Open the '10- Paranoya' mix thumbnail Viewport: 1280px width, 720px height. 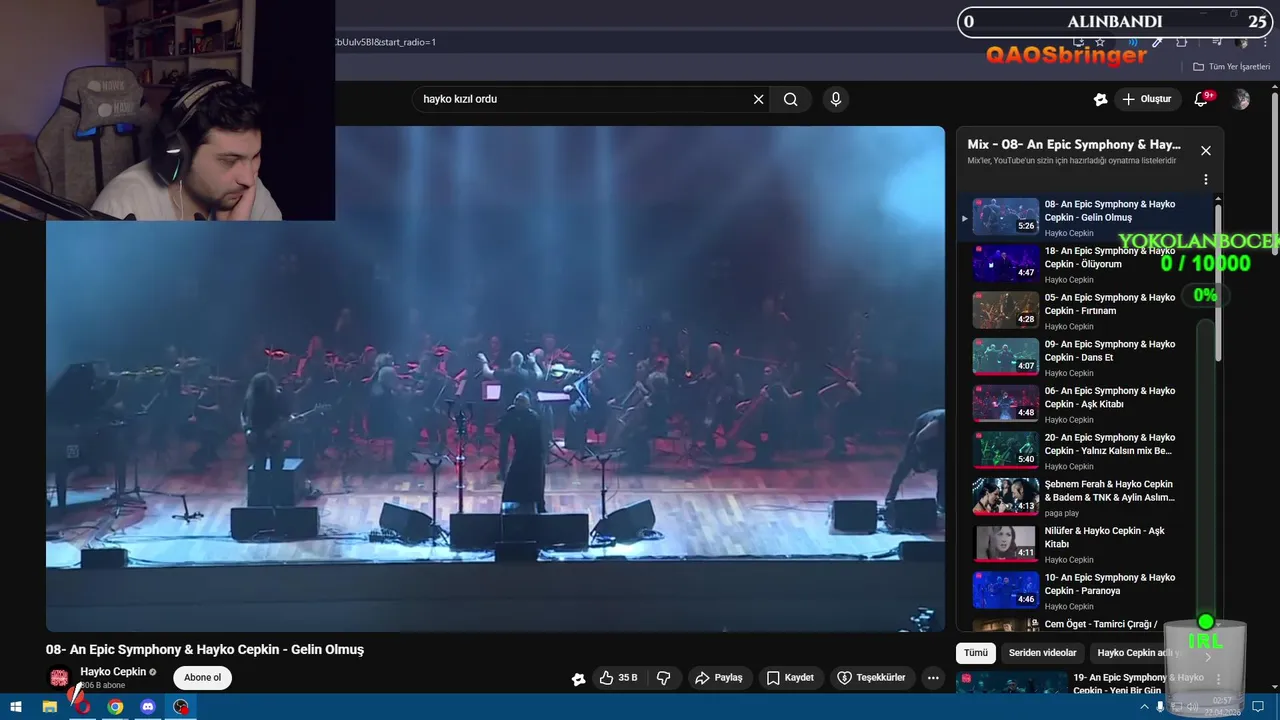click(x=1006, y=589)
